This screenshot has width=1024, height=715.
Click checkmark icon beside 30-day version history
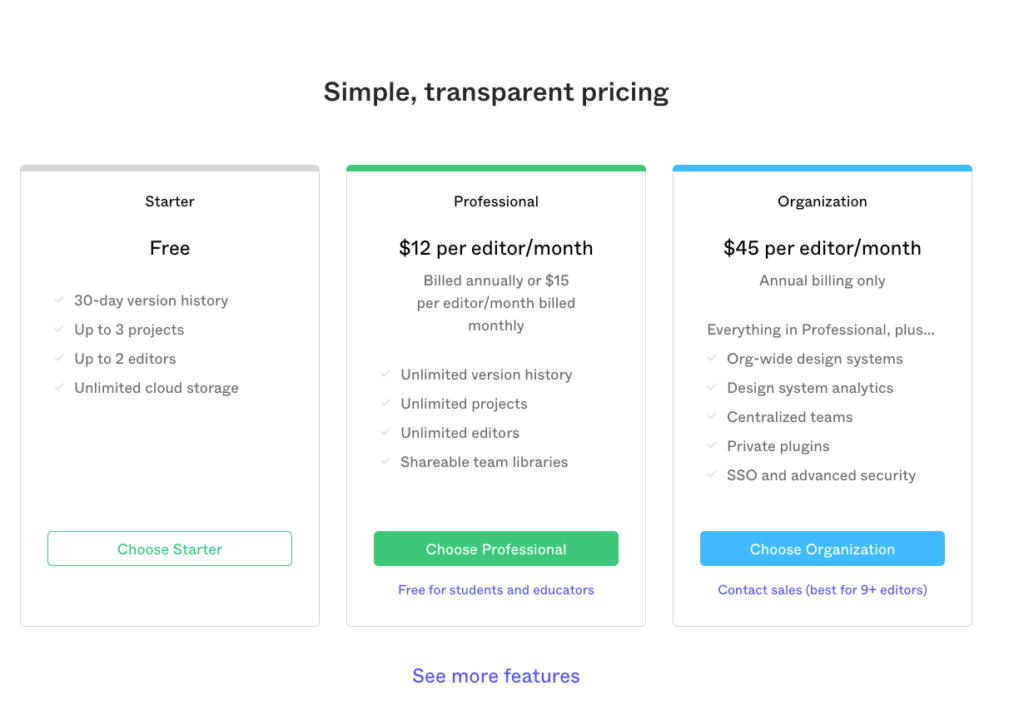(59, 300)
